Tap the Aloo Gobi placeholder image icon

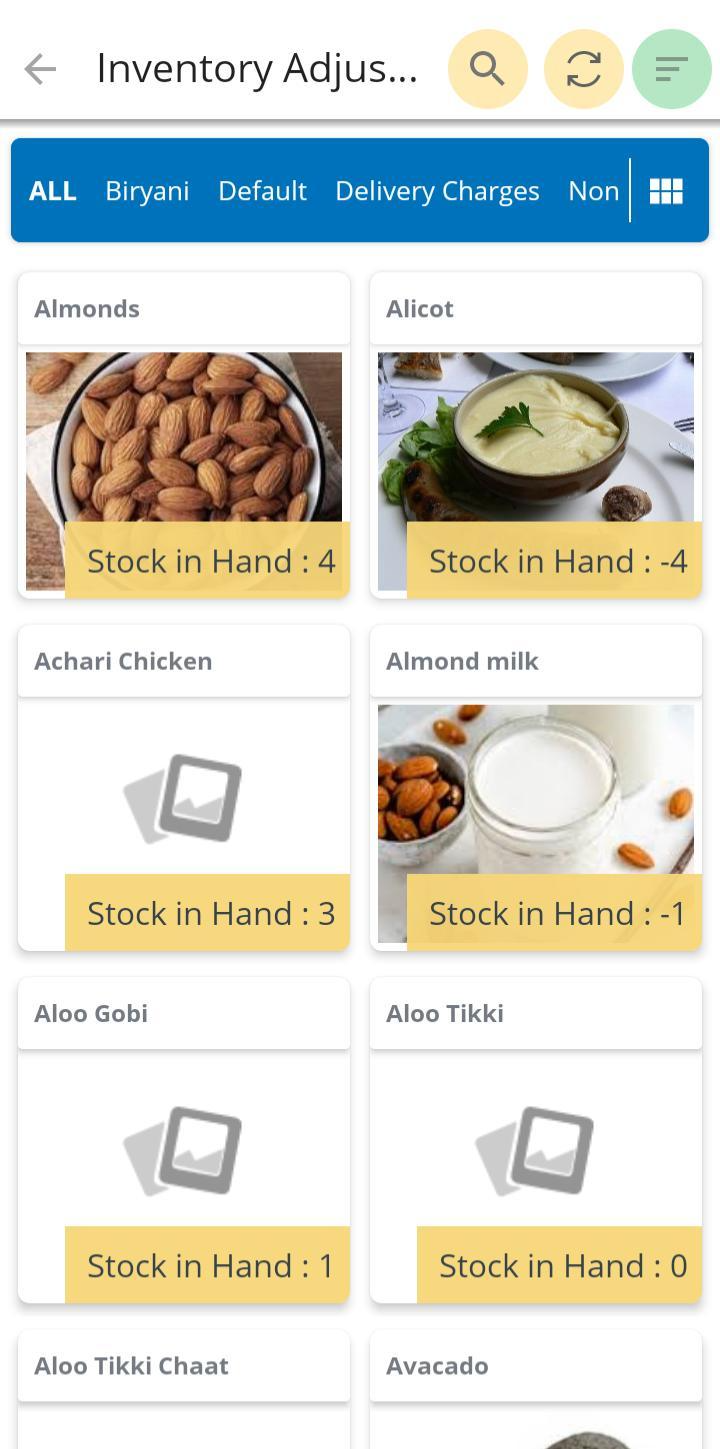[184, 1150]
